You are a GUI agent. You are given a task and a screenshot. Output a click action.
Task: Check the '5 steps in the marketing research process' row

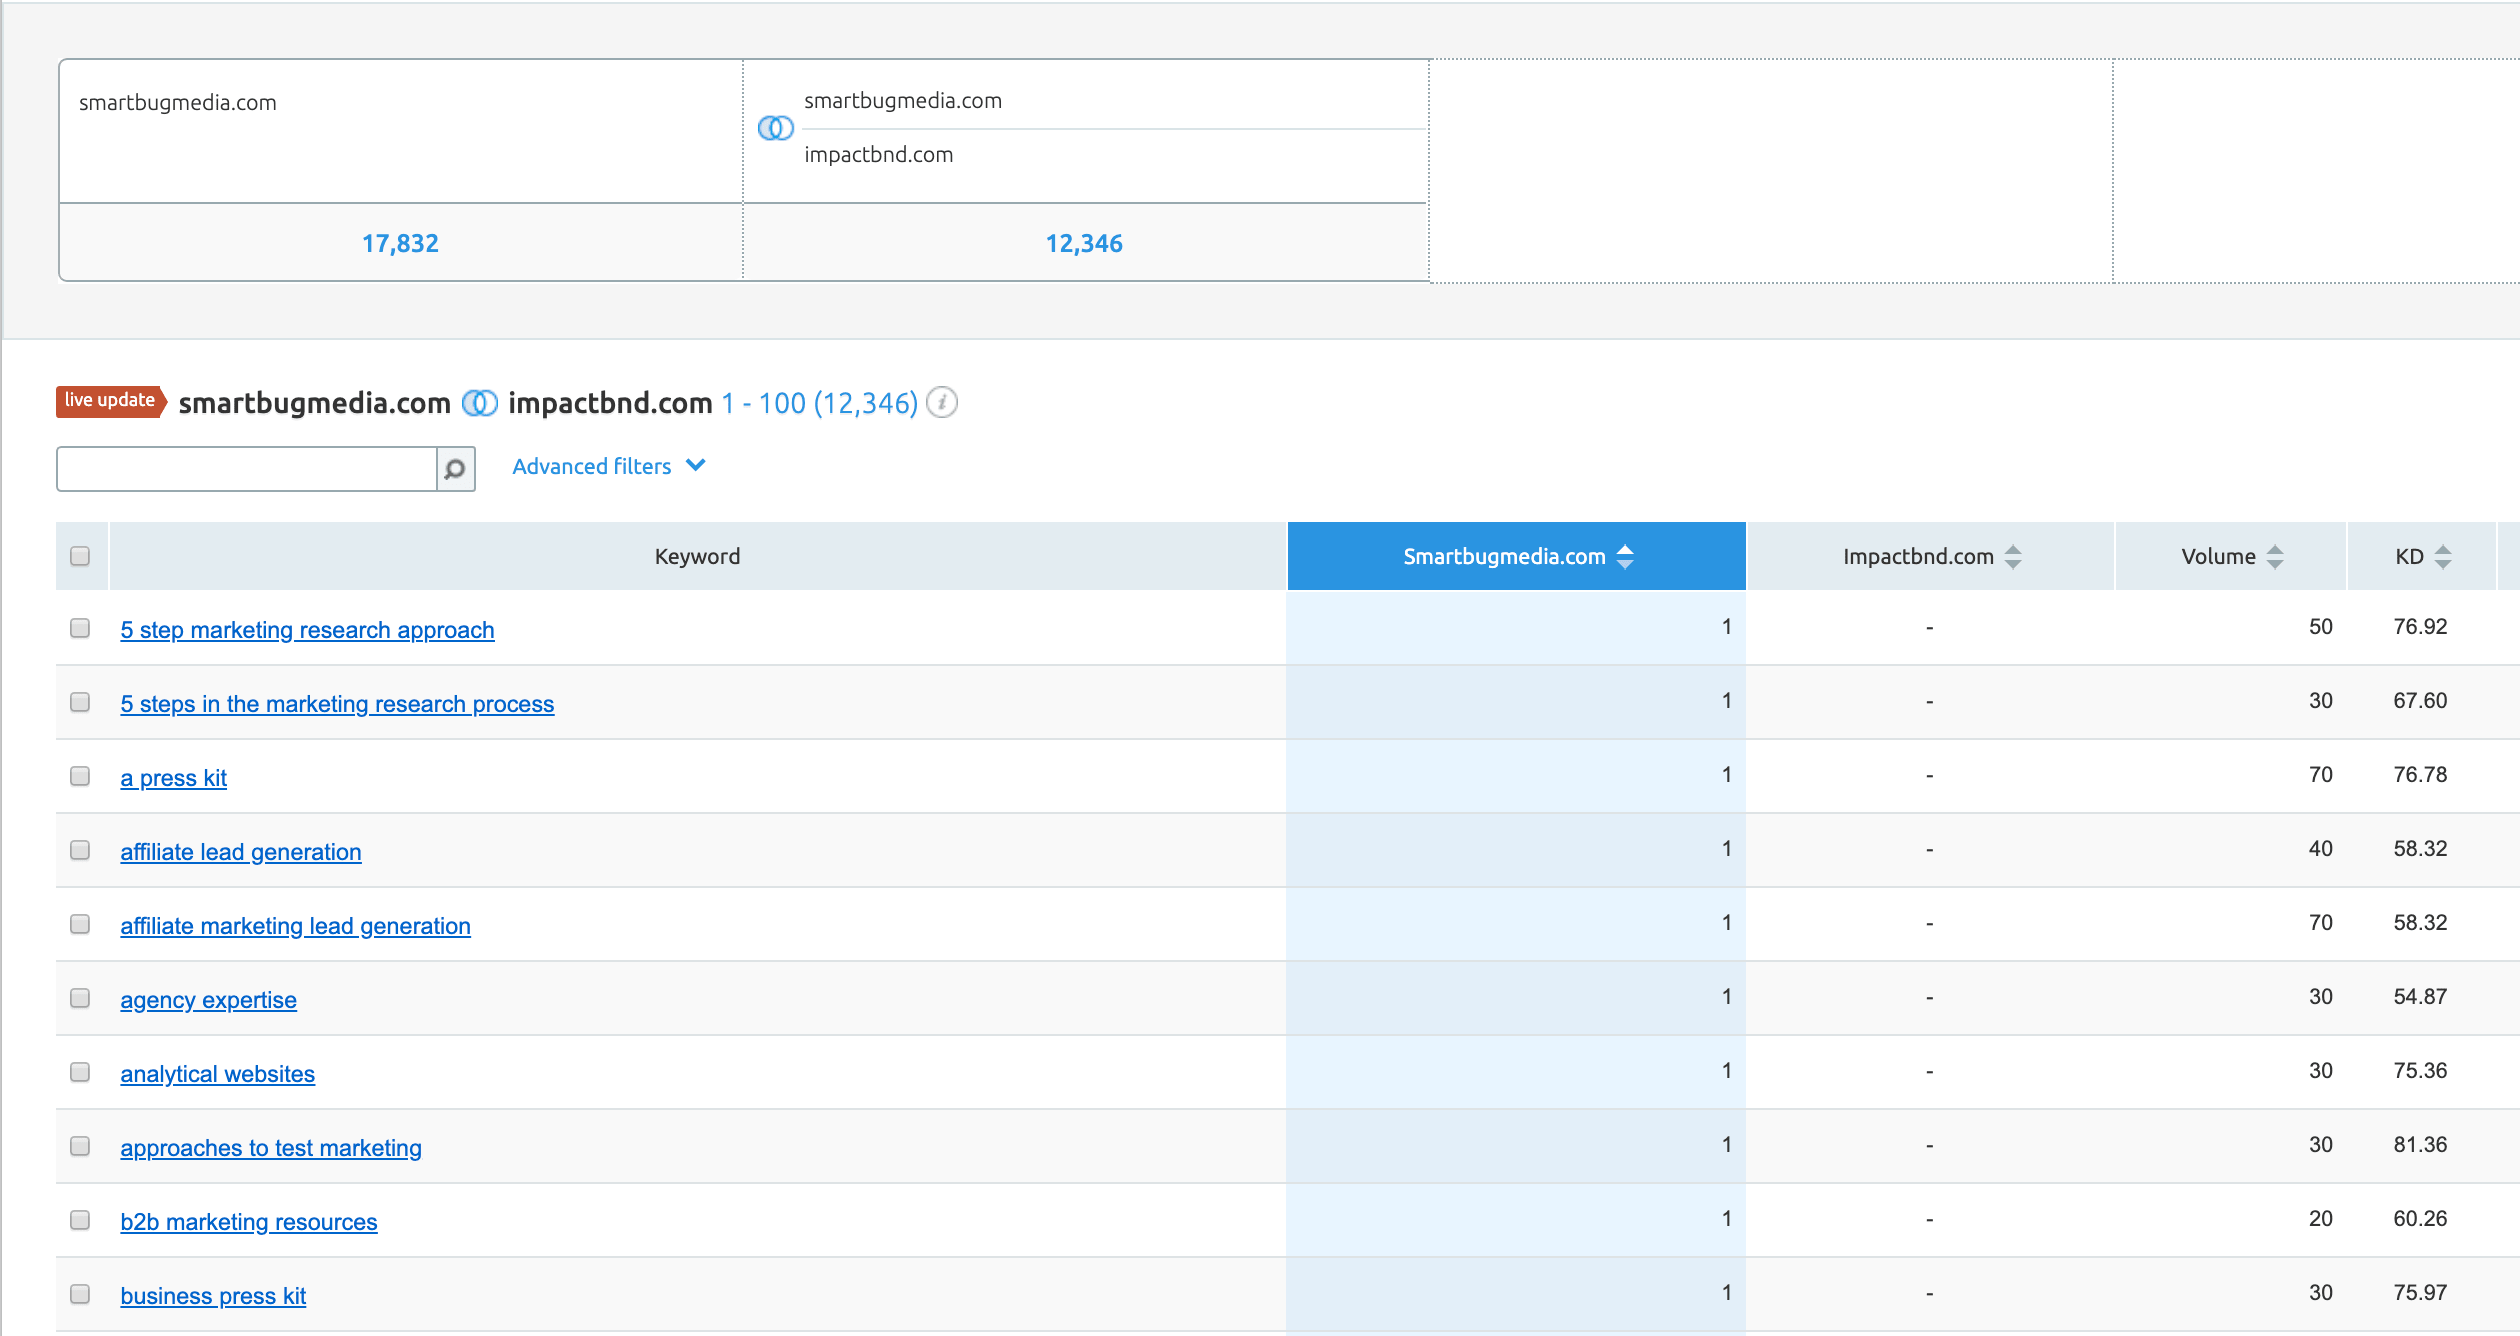pos(80,702)
